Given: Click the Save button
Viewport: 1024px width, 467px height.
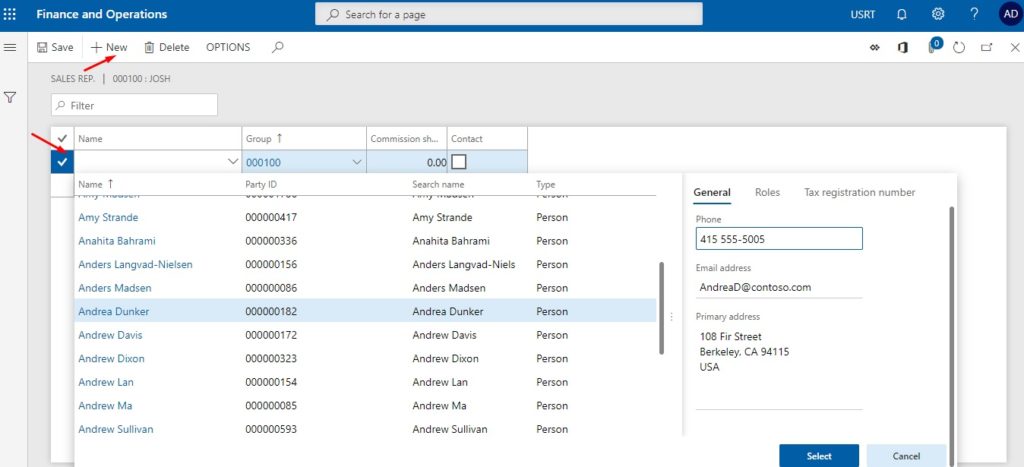Looking at the screenshot, I should [x=56, y=47].
